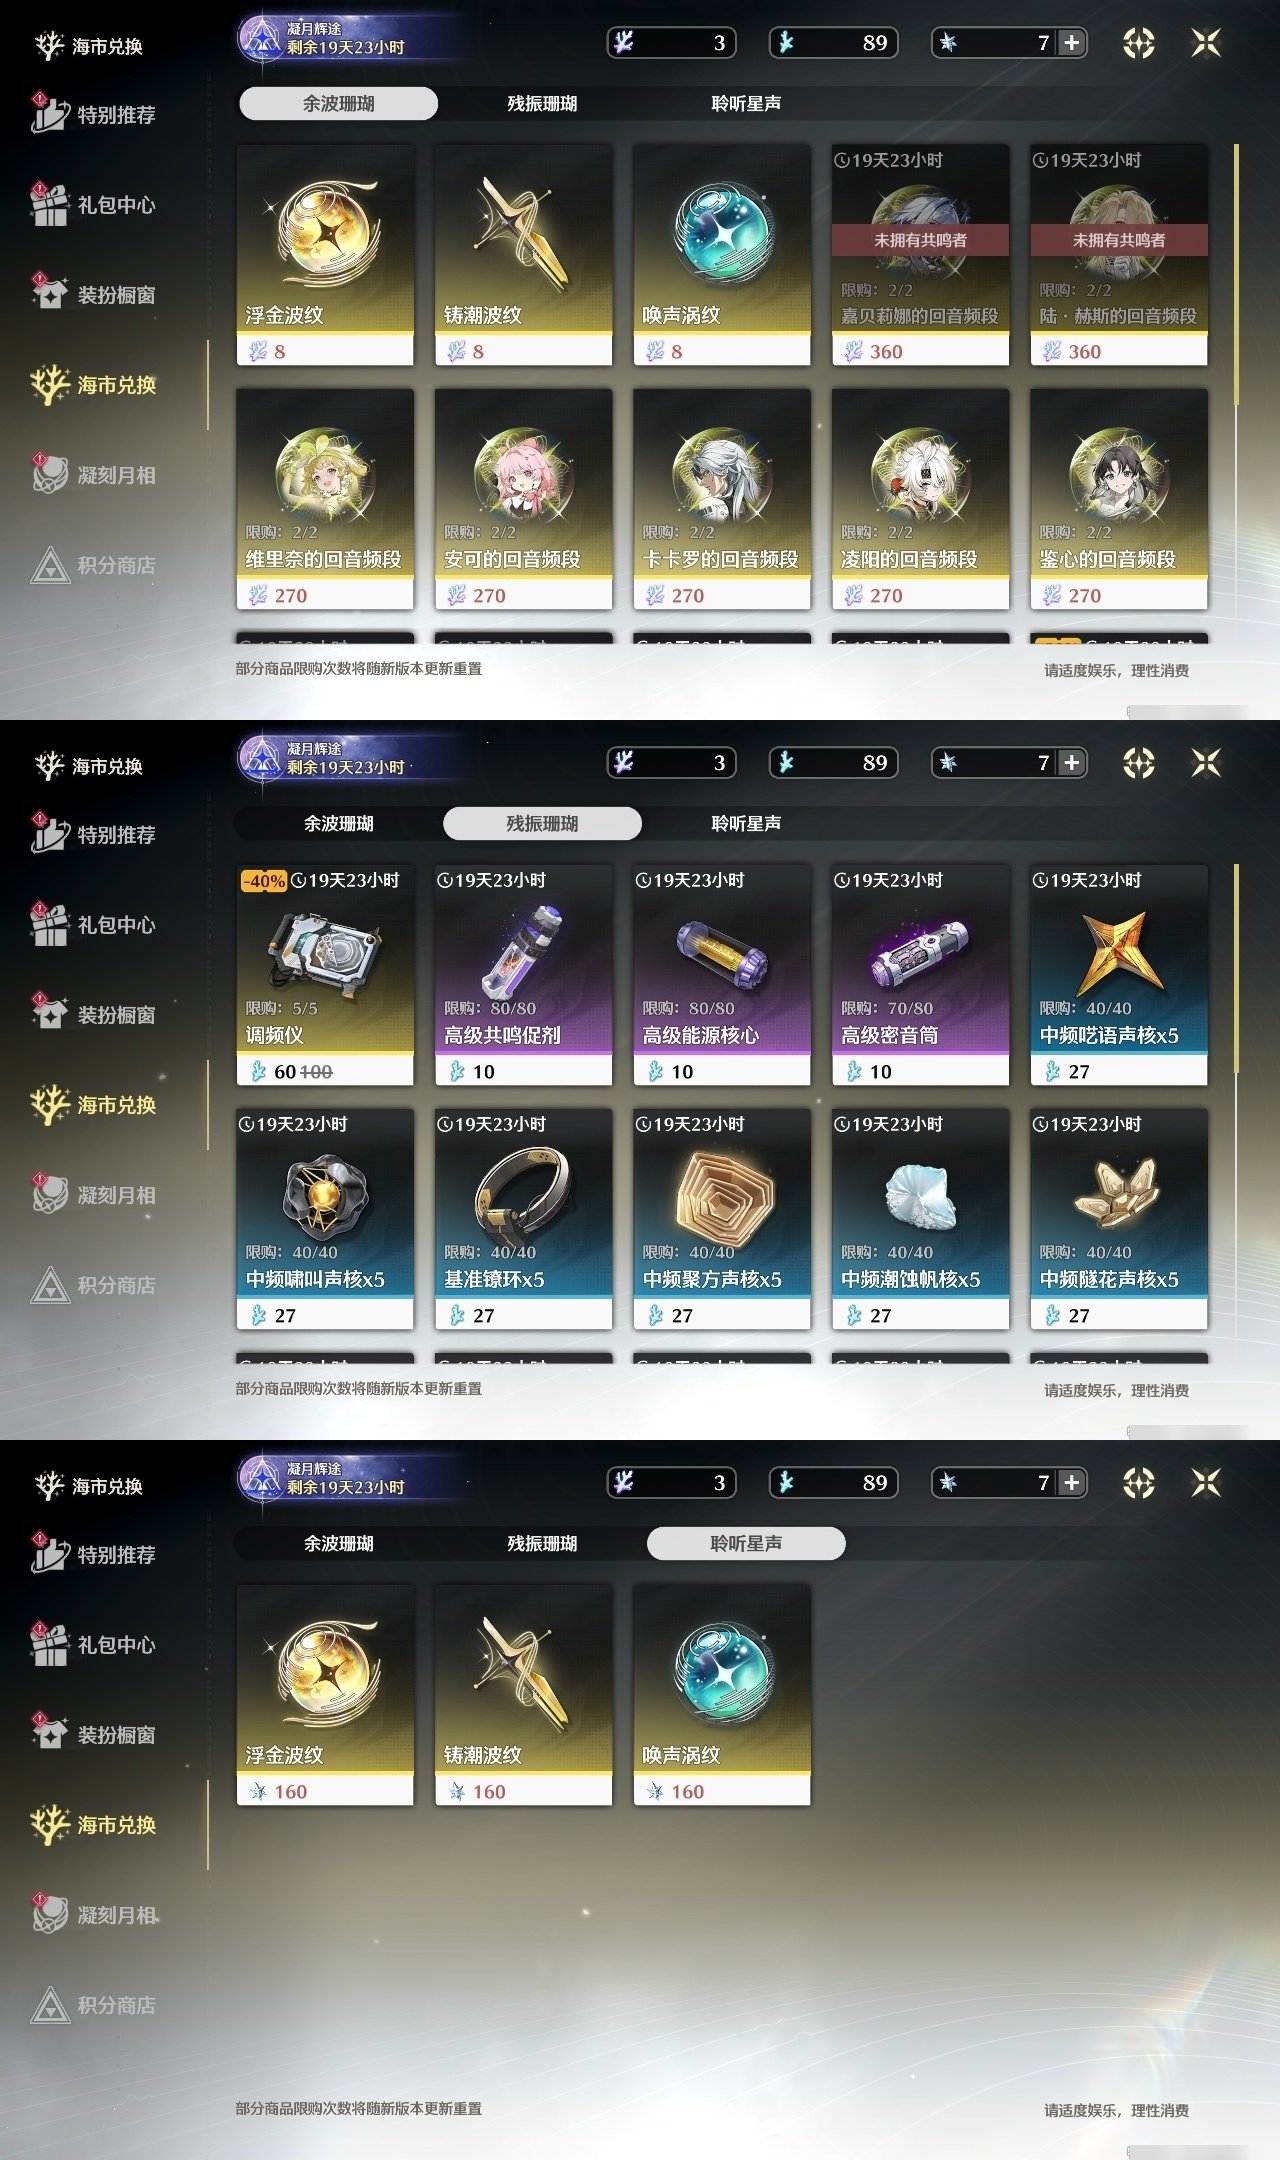The width and height of the screenshot is (1280, 2160).
Task: Choose 卡卡罗的回音频段 card
Action: (722, 499)
